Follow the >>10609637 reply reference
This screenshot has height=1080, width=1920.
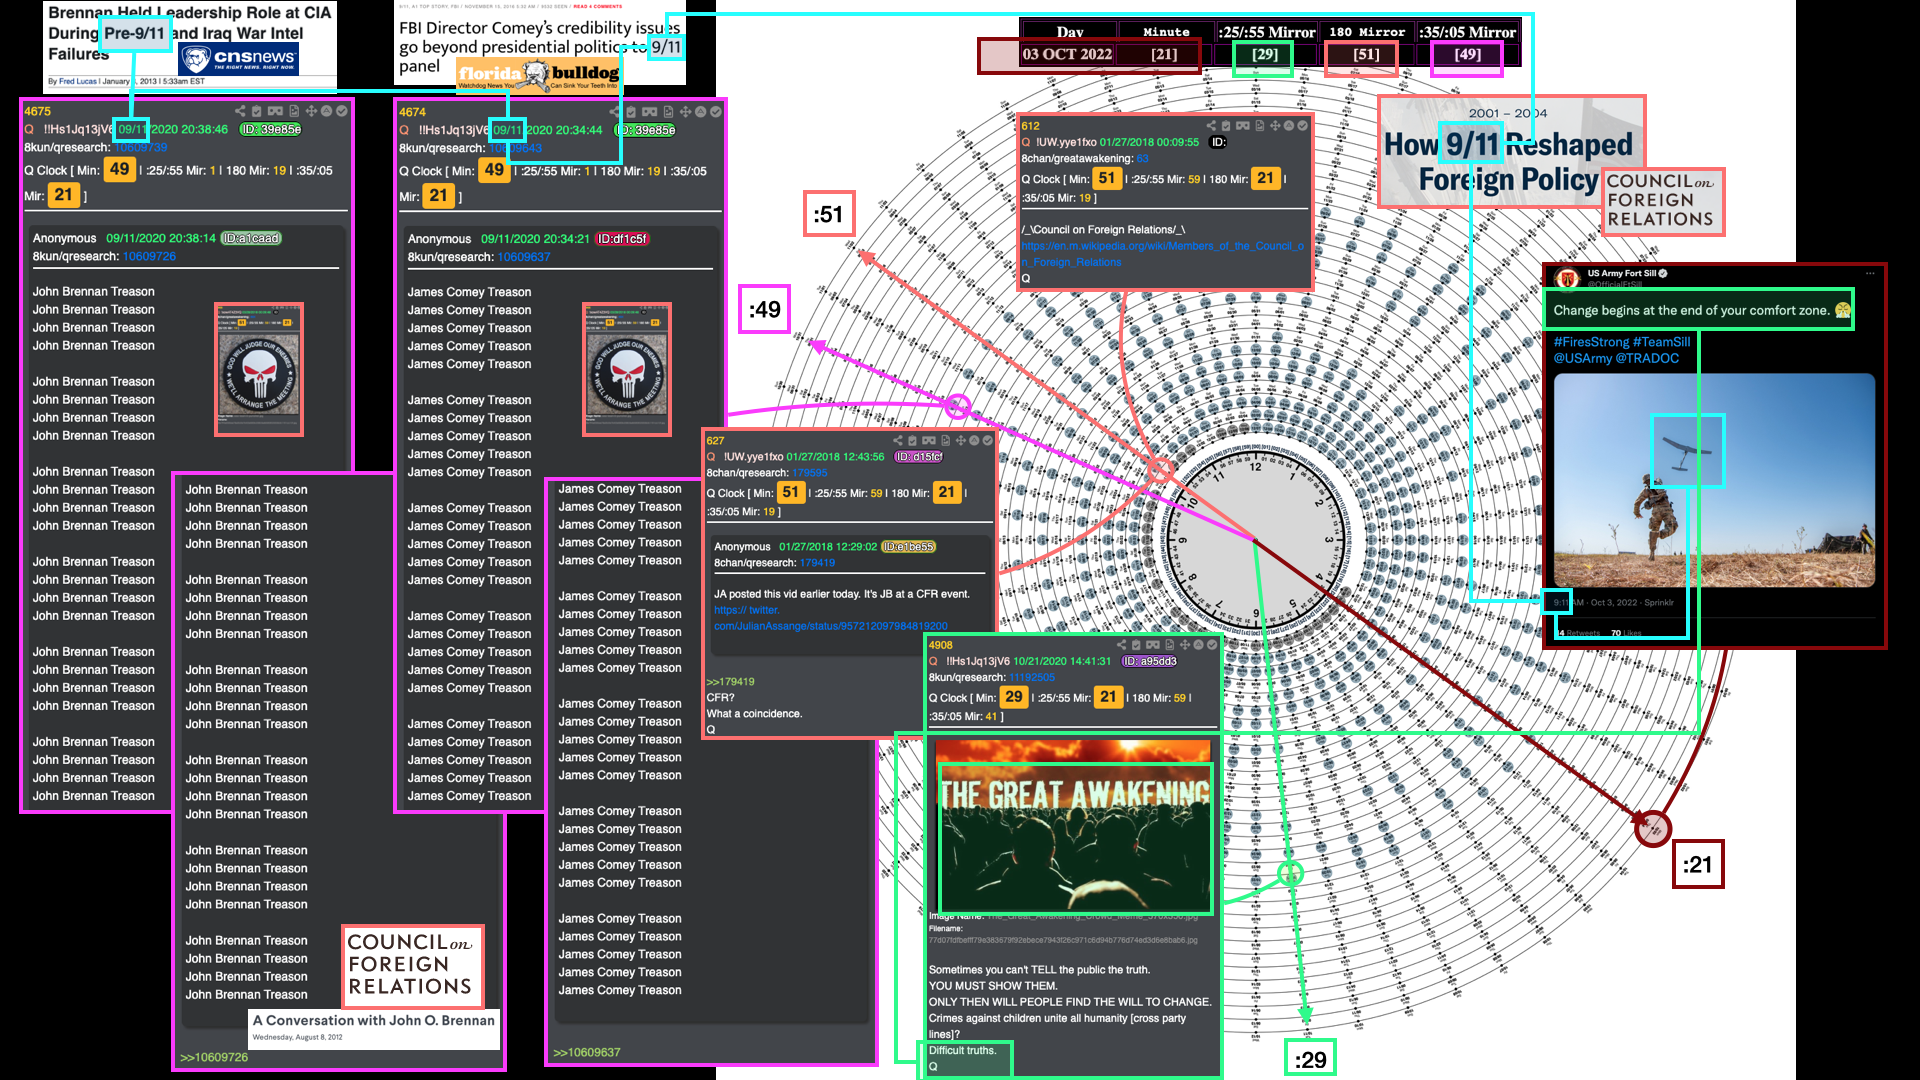(587, 1052)
